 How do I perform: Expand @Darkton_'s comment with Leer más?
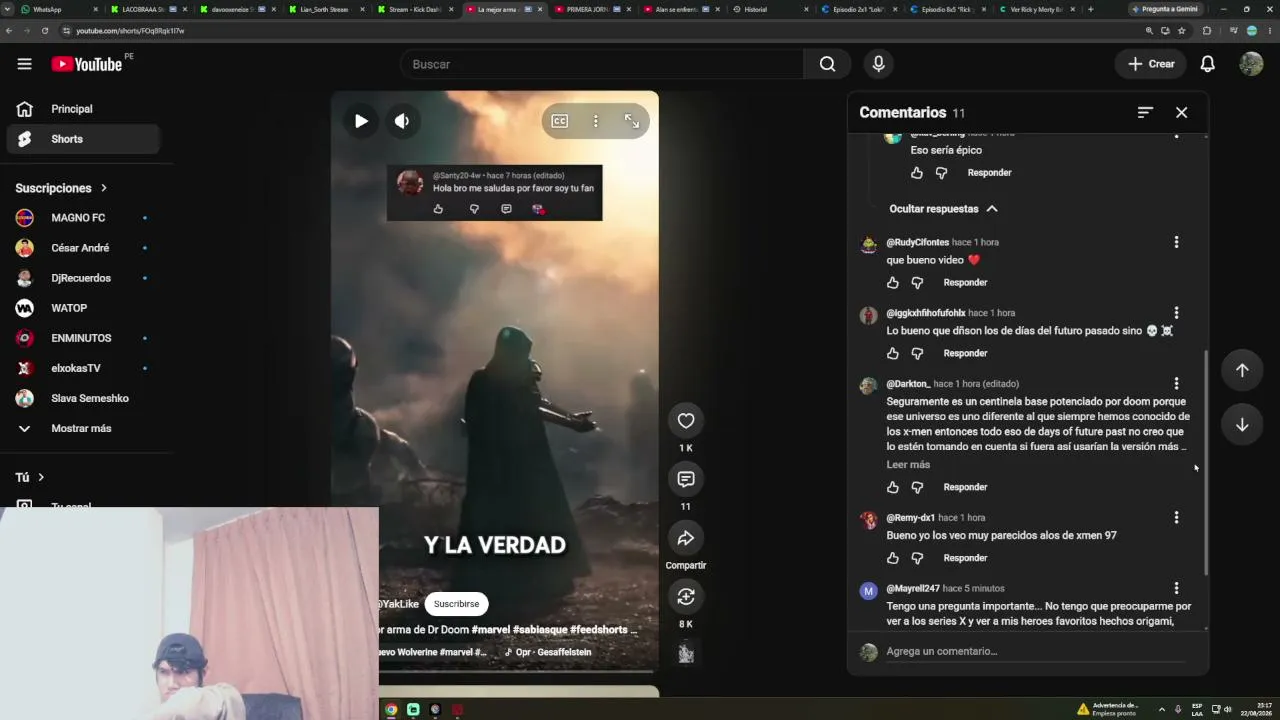click(908, 465)
